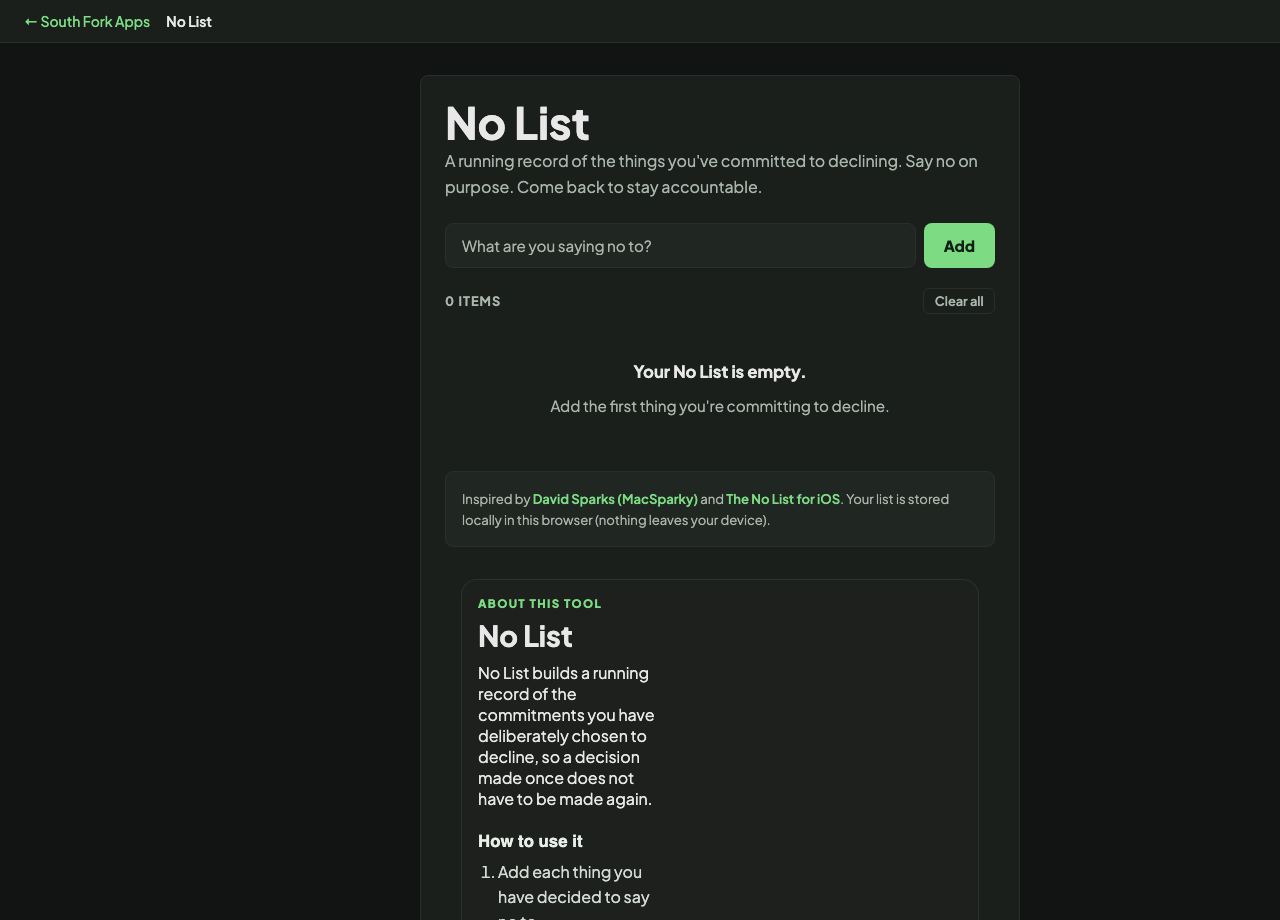This screenshot has width=1280, height=920.
Task: Click the Clear all button
Action: coord(959,301)
